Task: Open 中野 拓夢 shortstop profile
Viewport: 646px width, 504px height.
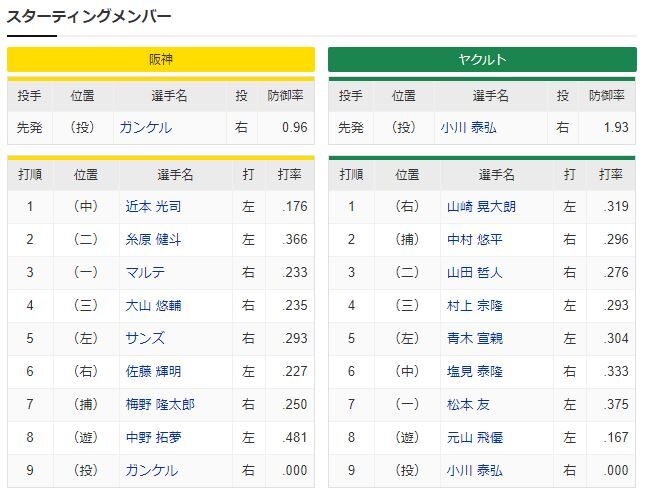Action: click(153, 437)
